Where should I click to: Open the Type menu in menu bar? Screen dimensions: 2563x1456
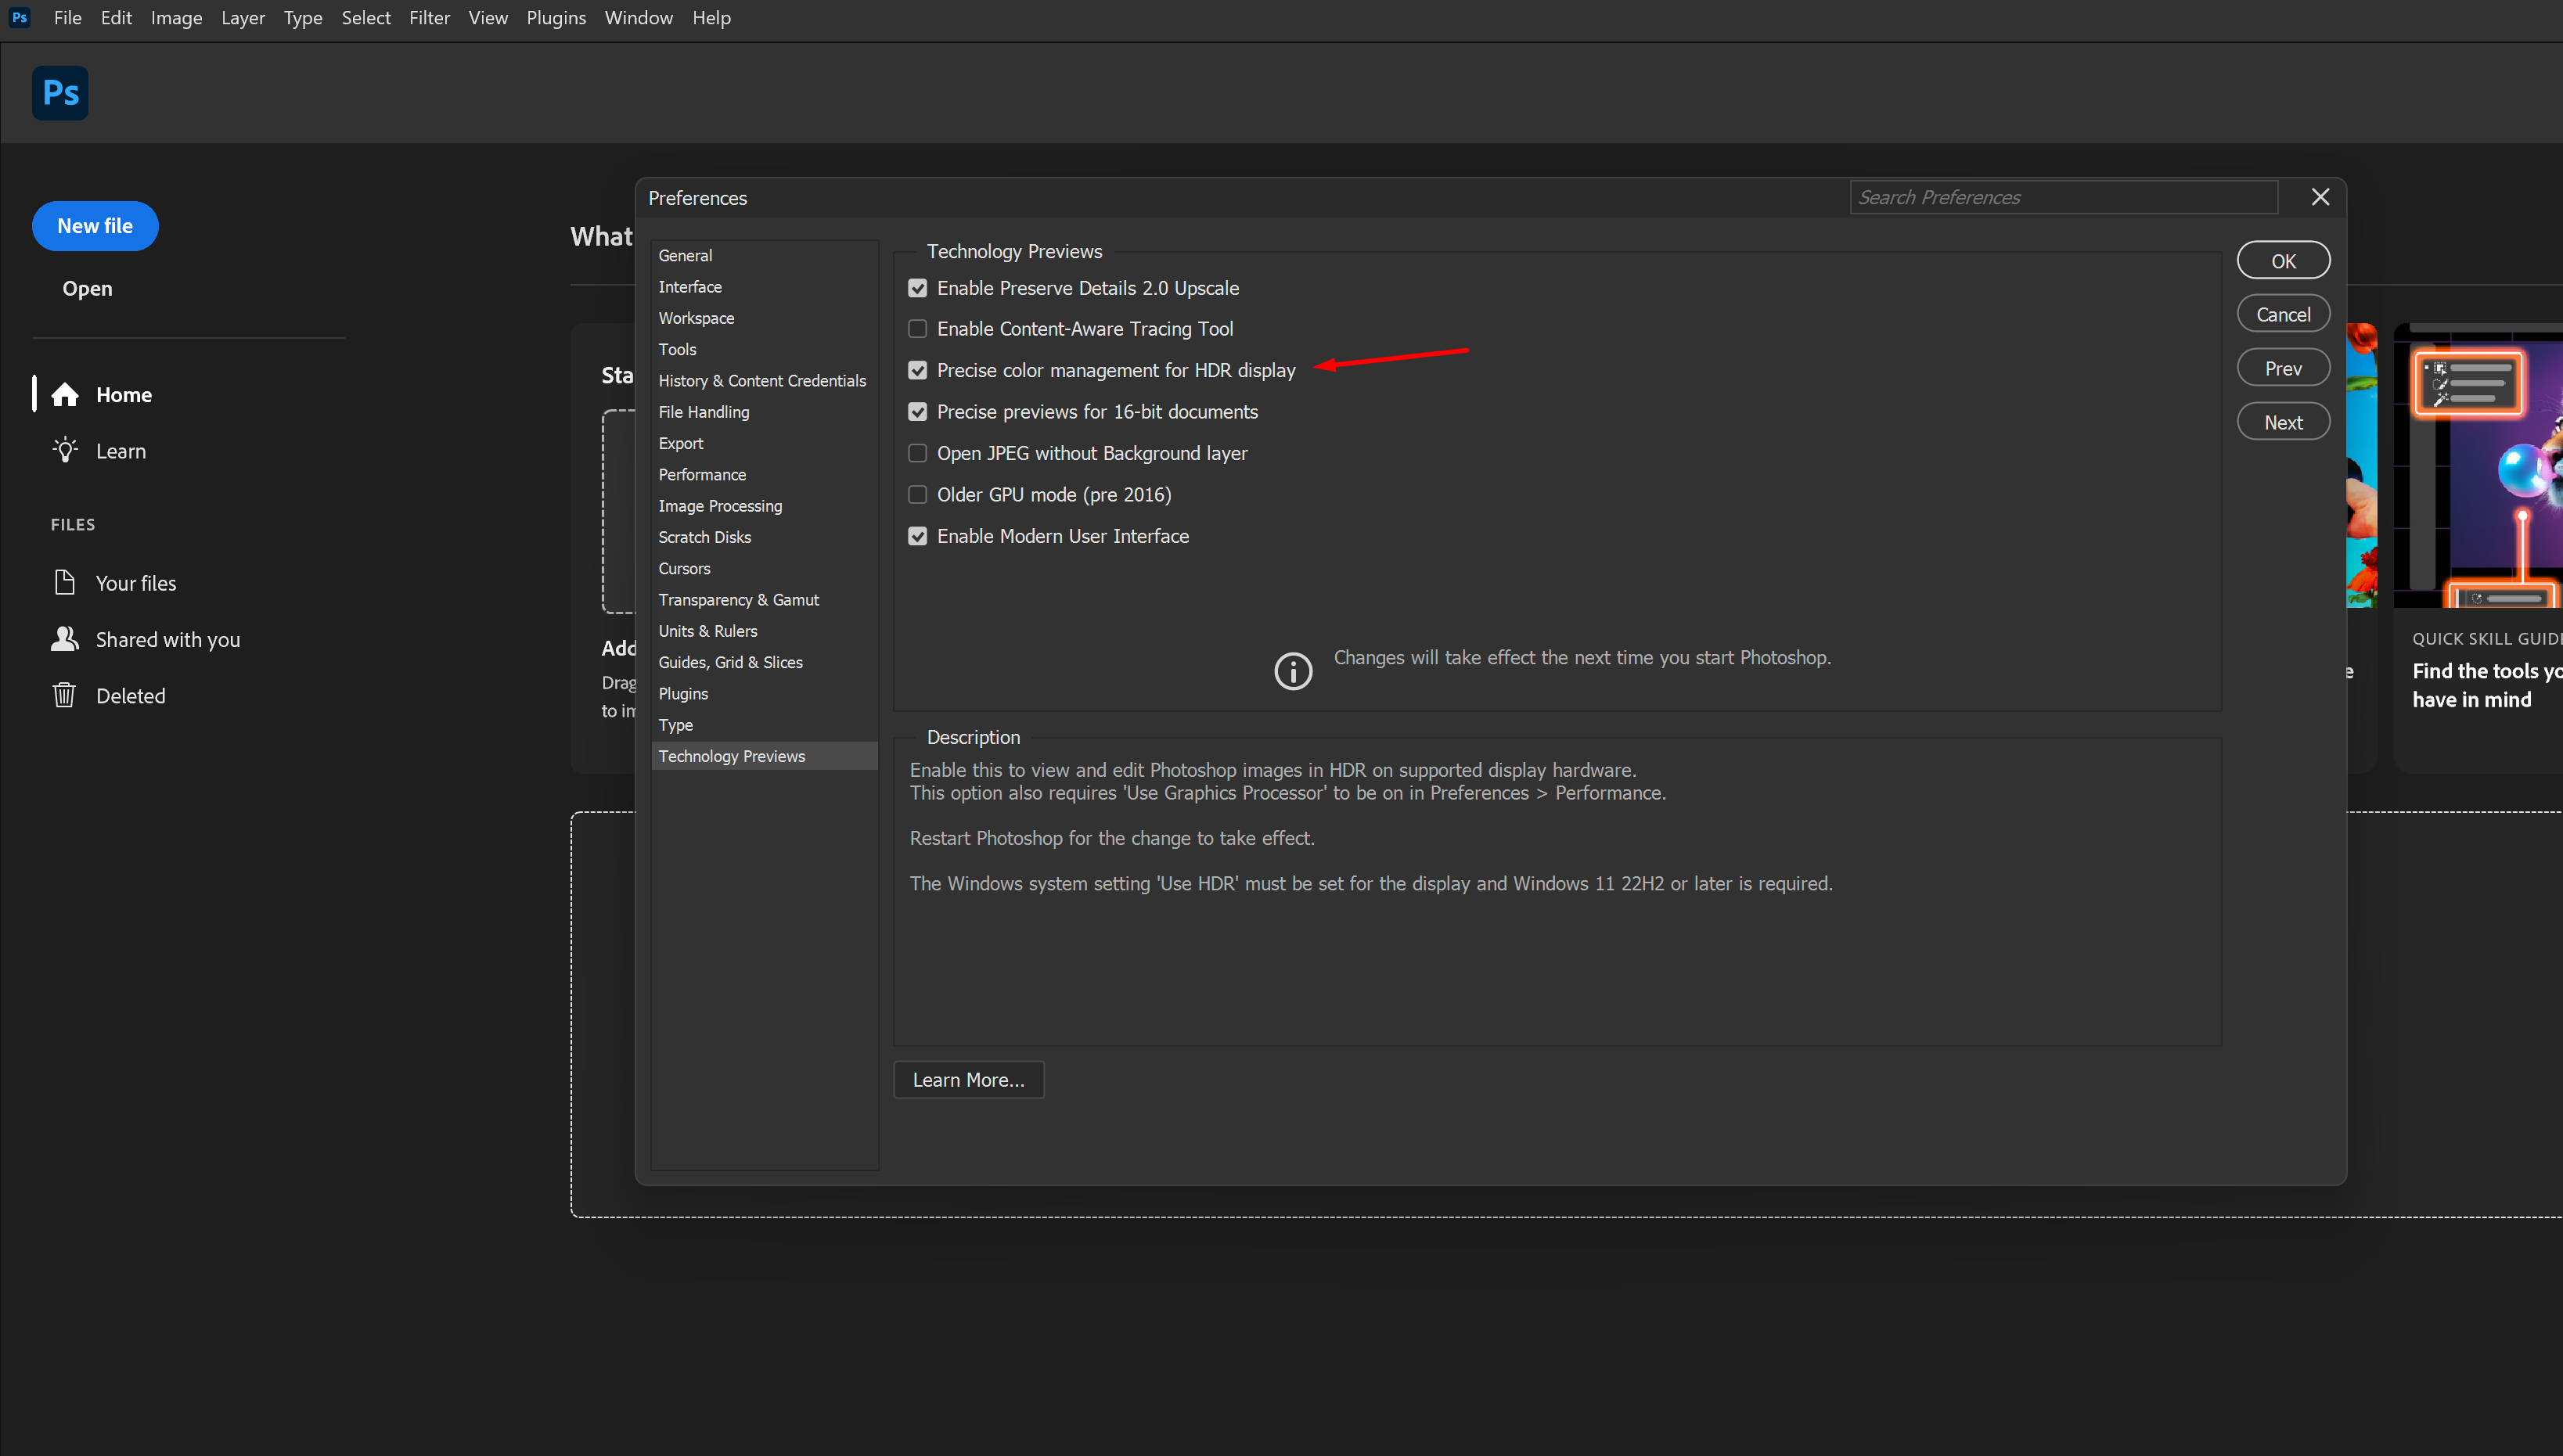pyautogui.click(x=303, y=18)
